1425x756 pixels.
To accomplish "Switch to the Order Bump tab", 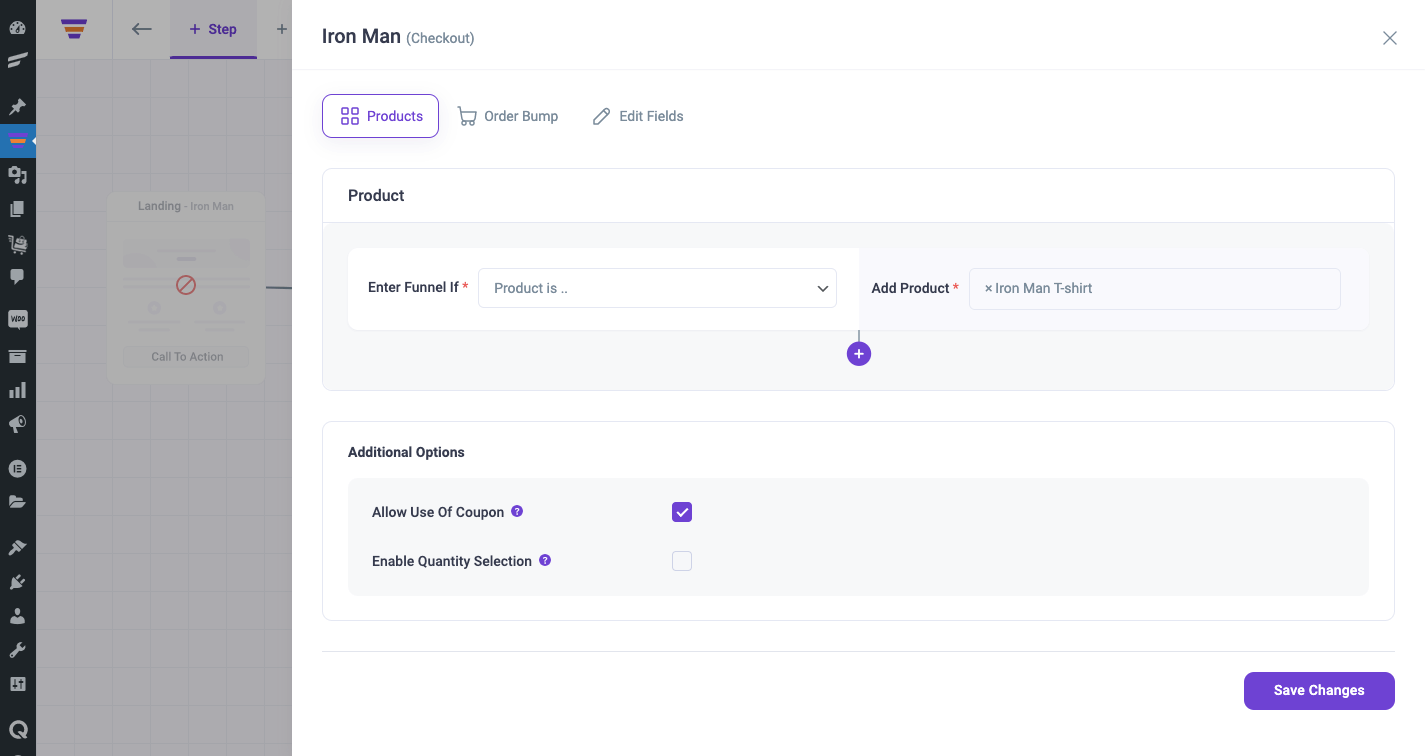I will pyautogui.click(x=508, y=116).
